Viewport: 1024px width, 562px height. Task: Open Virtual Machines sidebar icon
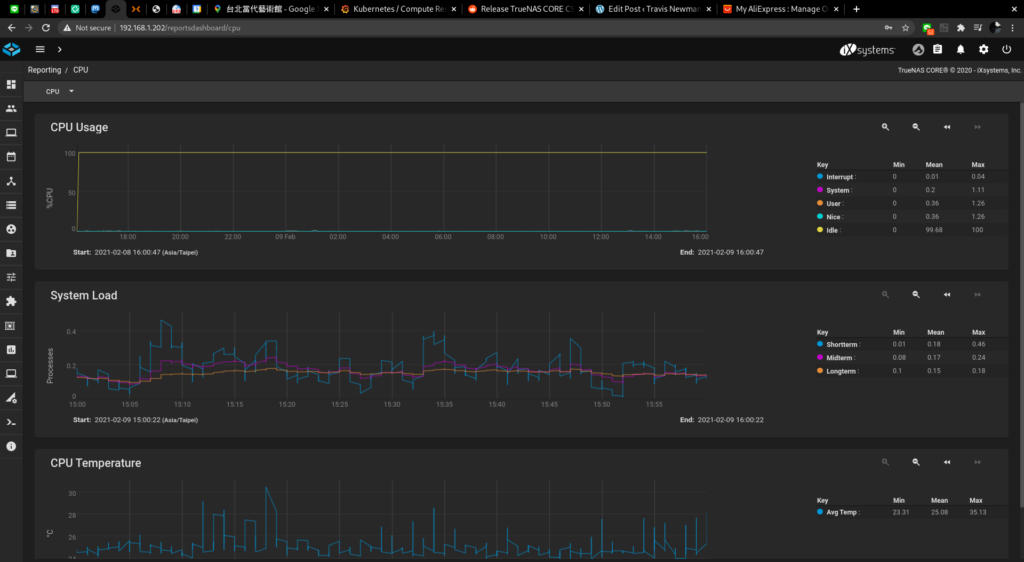11,374
